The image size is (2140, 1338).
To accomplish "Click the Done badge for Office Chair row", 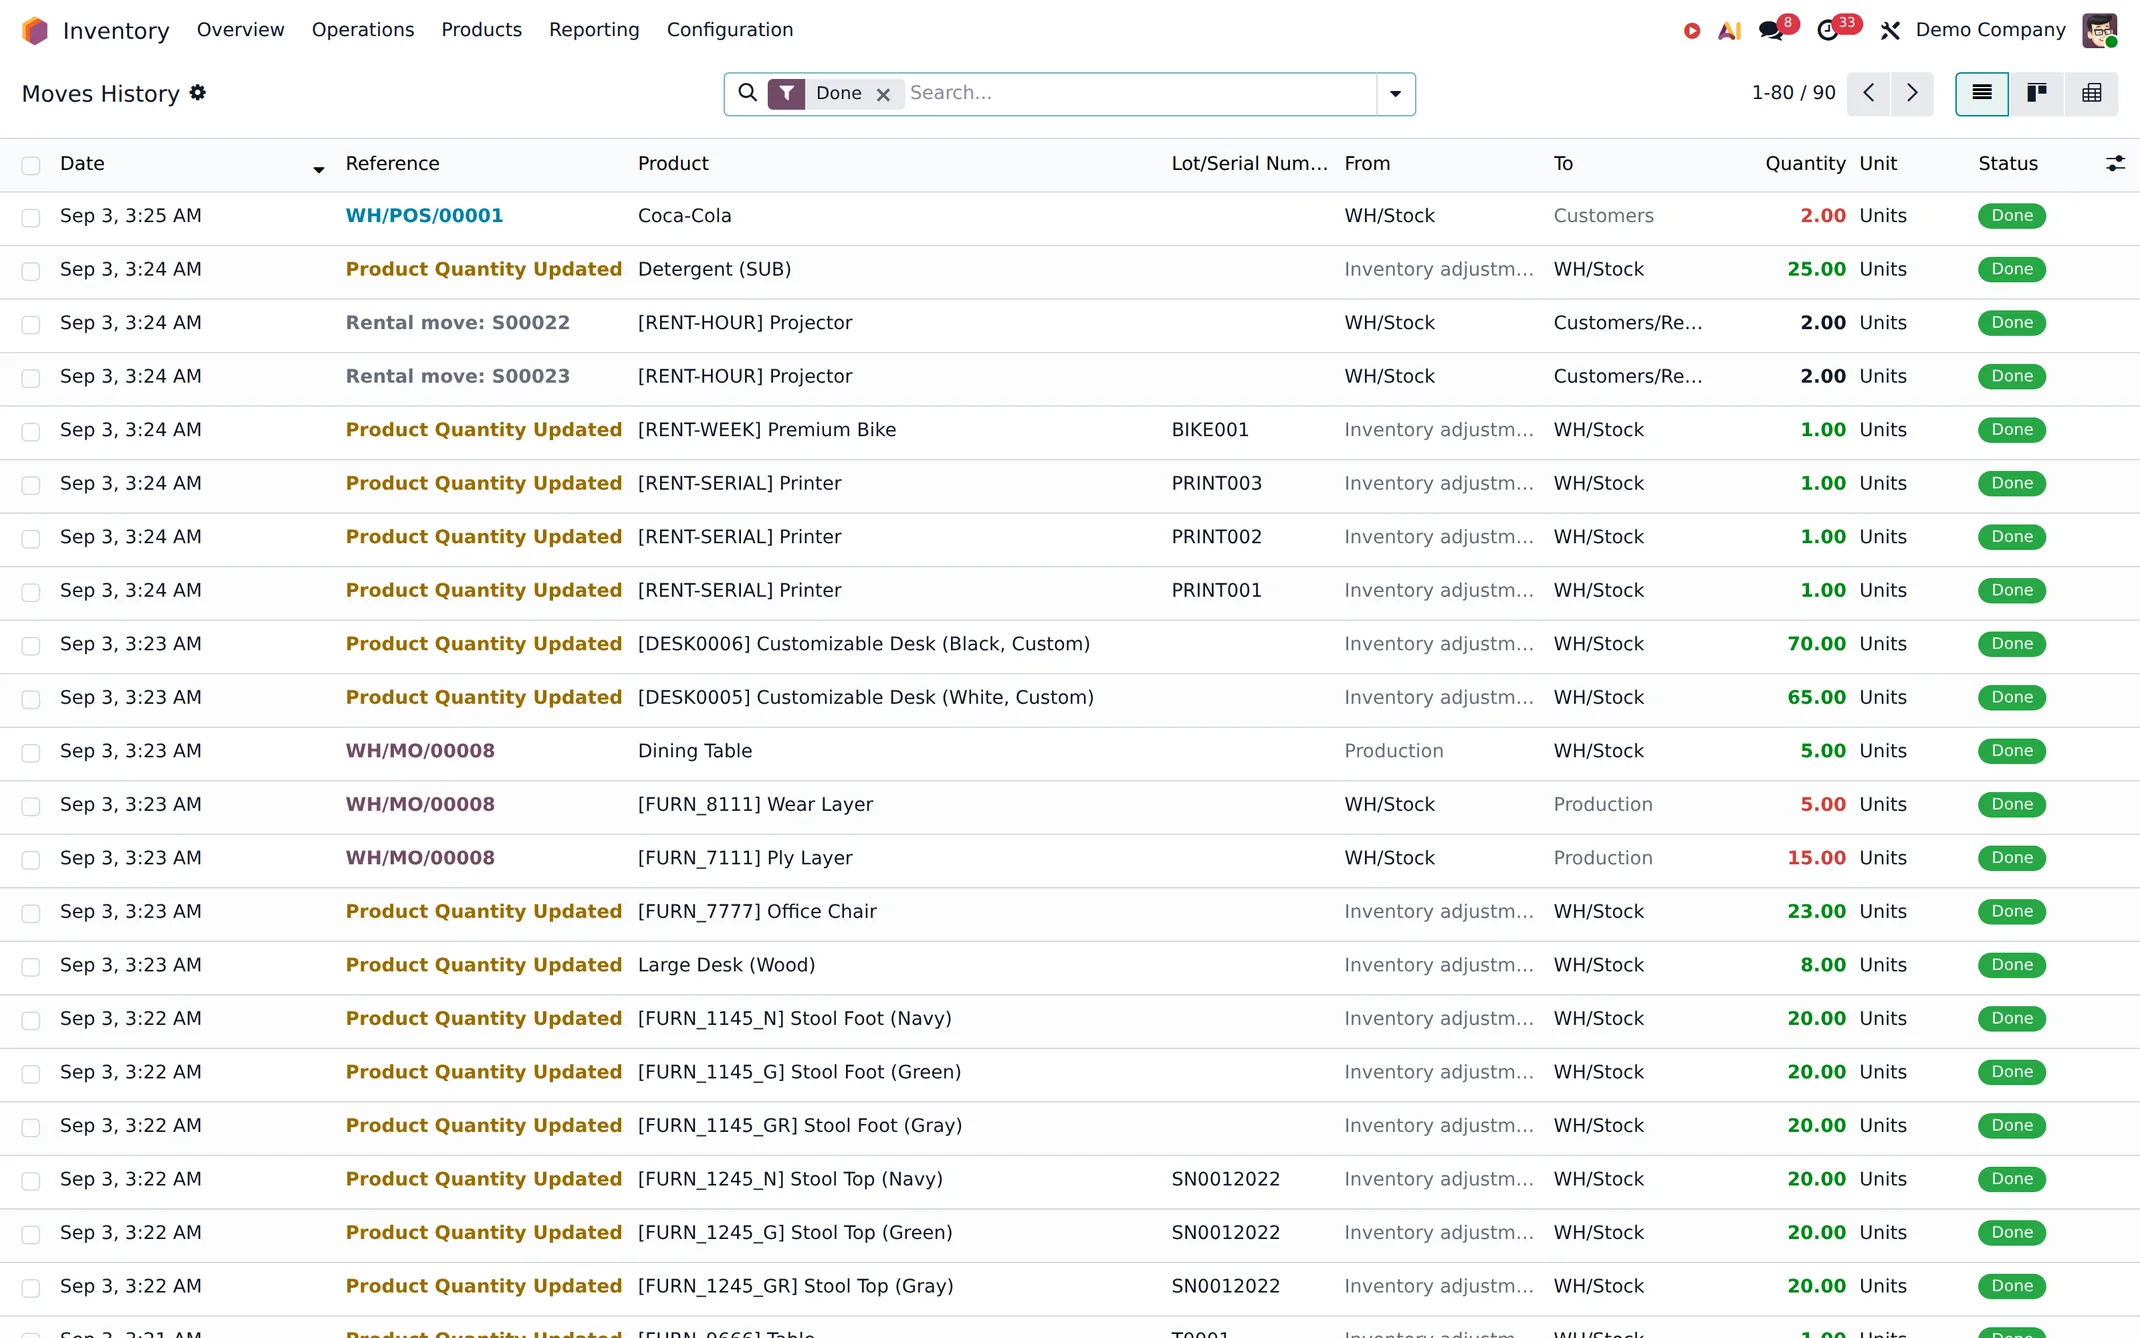I will [x=2011, y=912].
